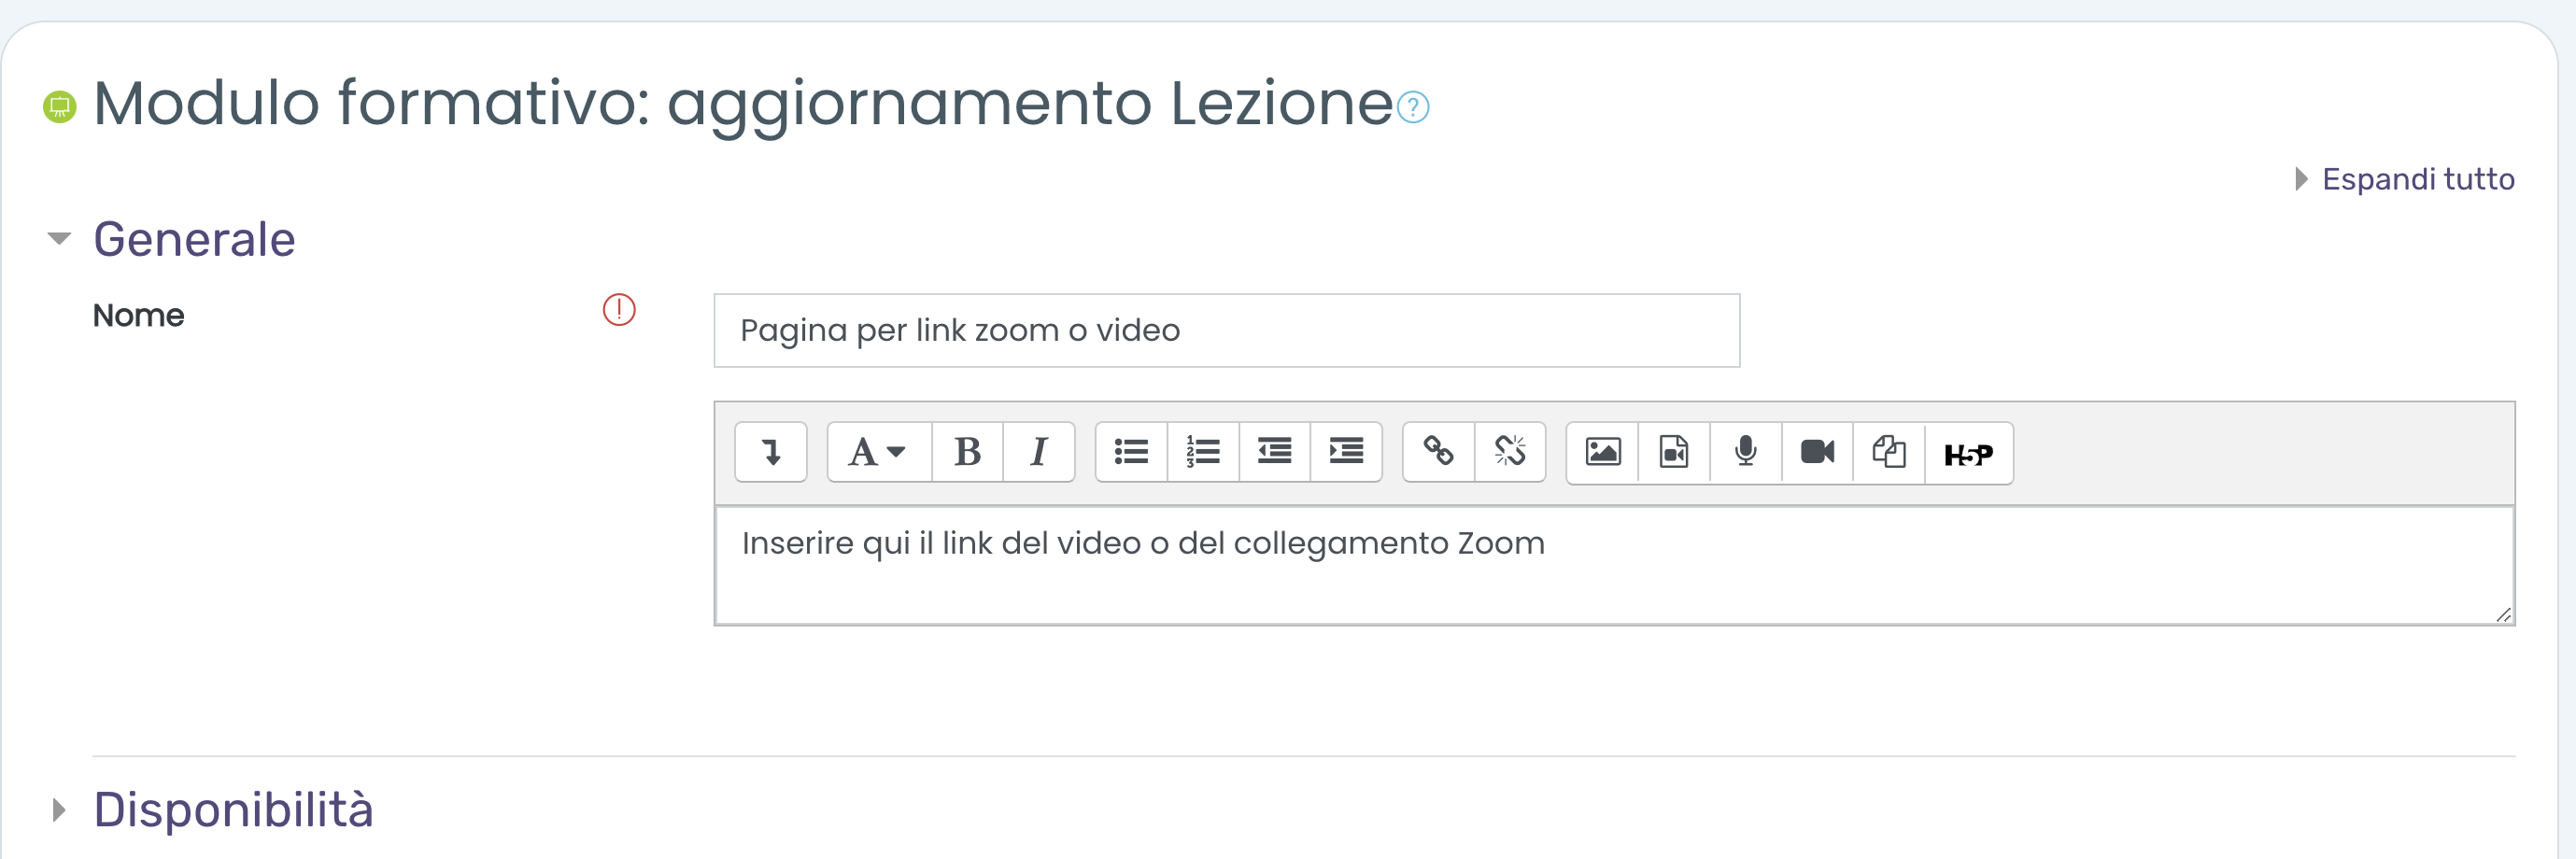This screenshot has height=859, width=2576.
Task: Remove a link with the unlink icon
Action: click(x=1510, y=452)
